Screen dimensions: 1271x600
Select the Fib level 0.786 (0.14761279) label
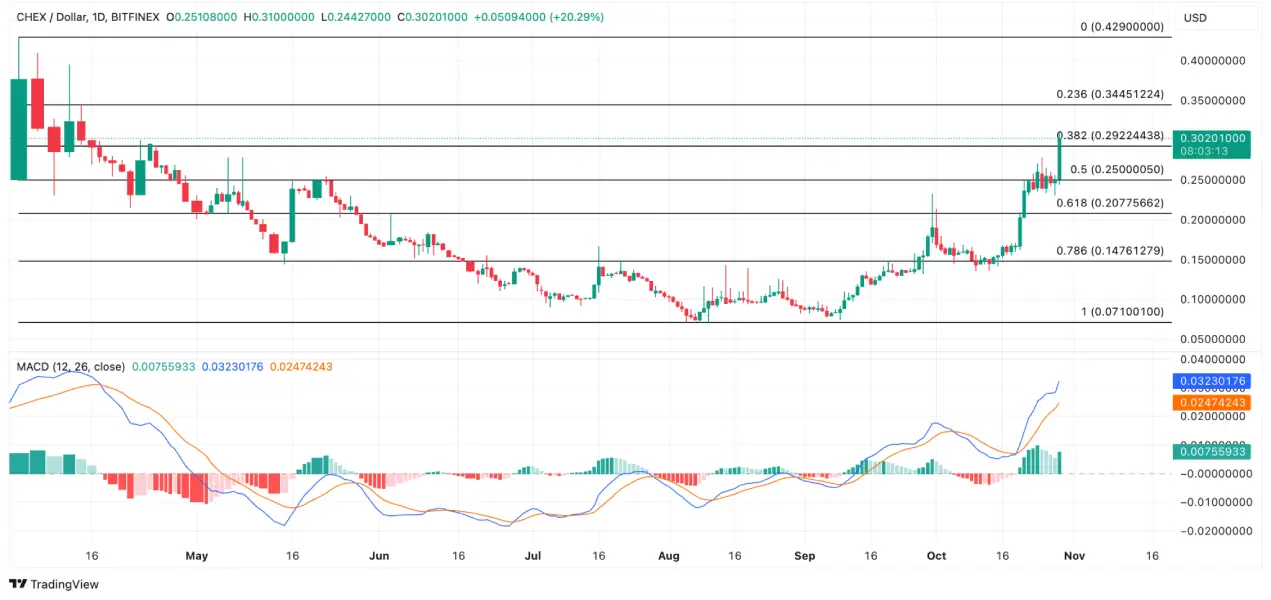point(1110,251)
